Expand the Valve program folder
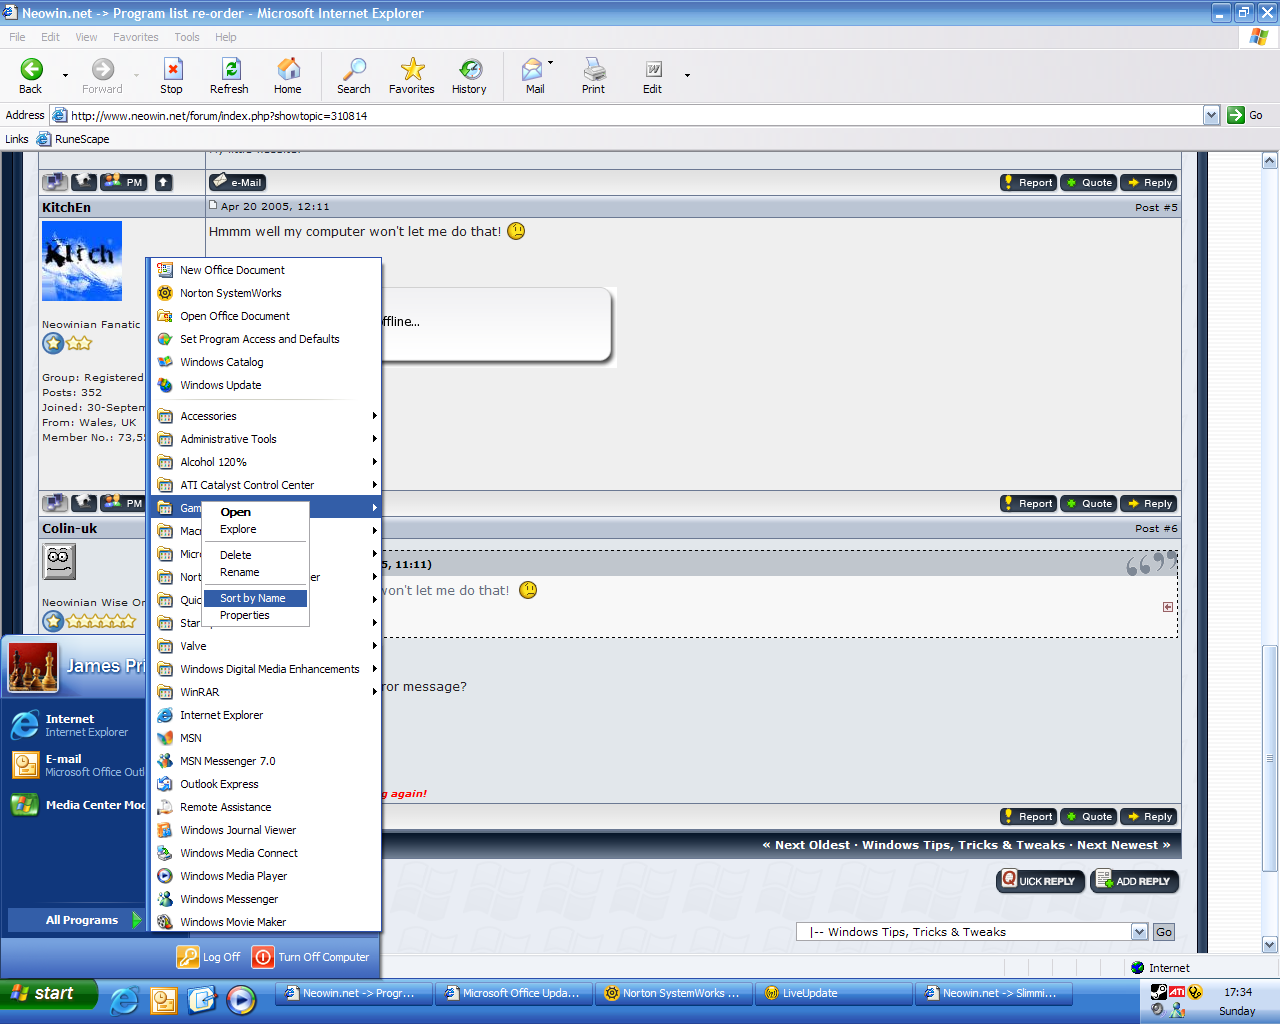The height and width of the screenshot is (1024, 1280). click(x=265, y=646)
